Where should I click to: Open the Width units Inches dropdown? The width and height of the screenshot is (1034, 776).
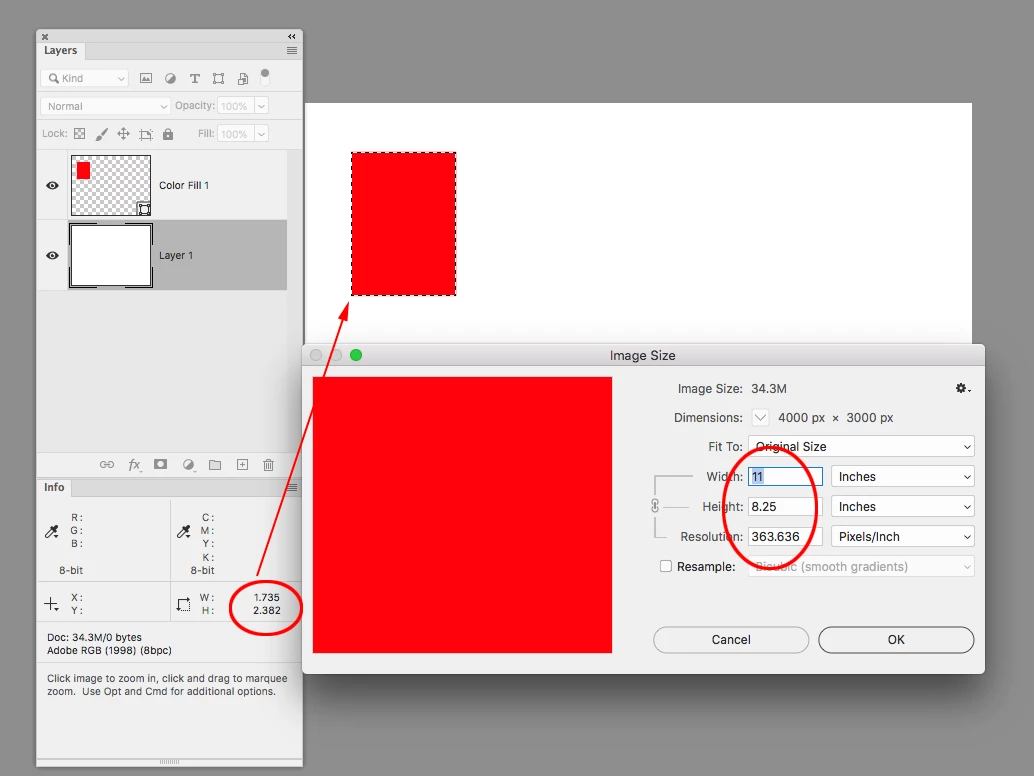(903, 477)
